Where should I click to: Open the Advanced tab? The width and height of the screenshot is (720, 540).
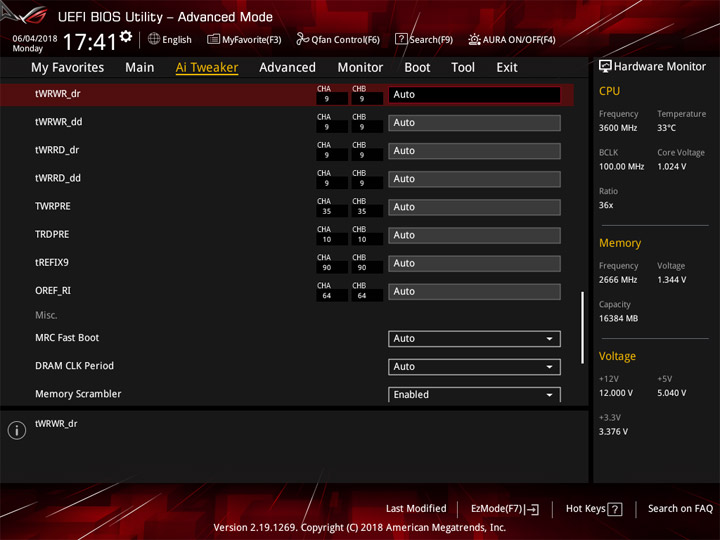point(287,68)
